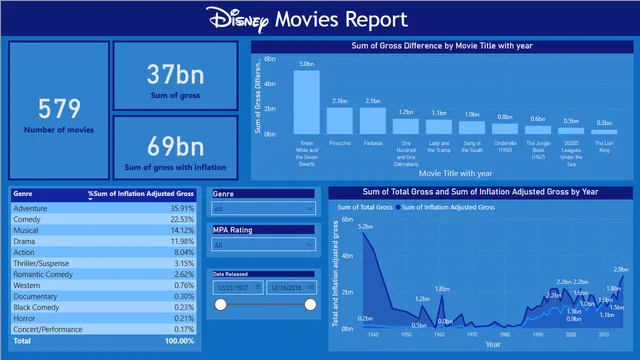Select the Song of the South bar
This screenshot has height=360, width=640.
472,127
